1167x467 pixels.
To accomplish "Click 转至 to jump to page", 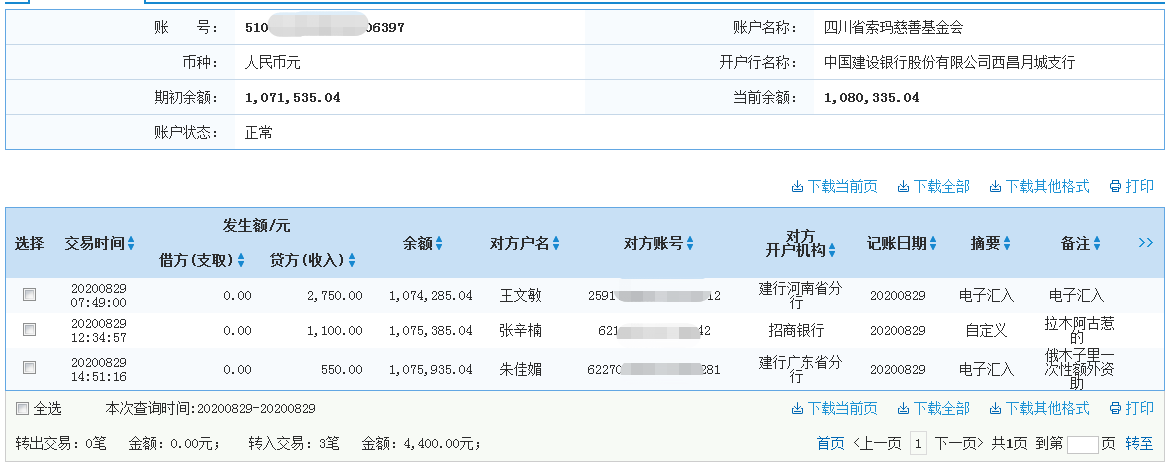I will 1139,444.
